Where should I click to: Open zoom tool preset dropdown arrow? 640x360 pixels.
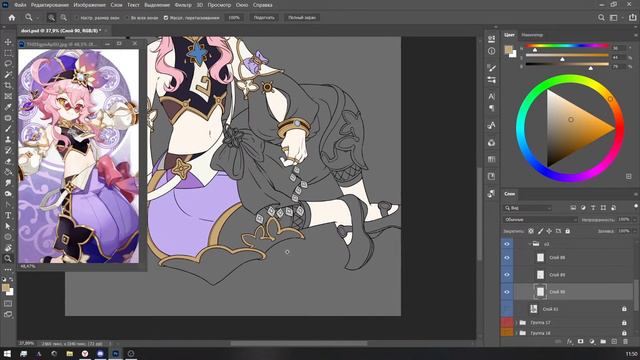37,18
